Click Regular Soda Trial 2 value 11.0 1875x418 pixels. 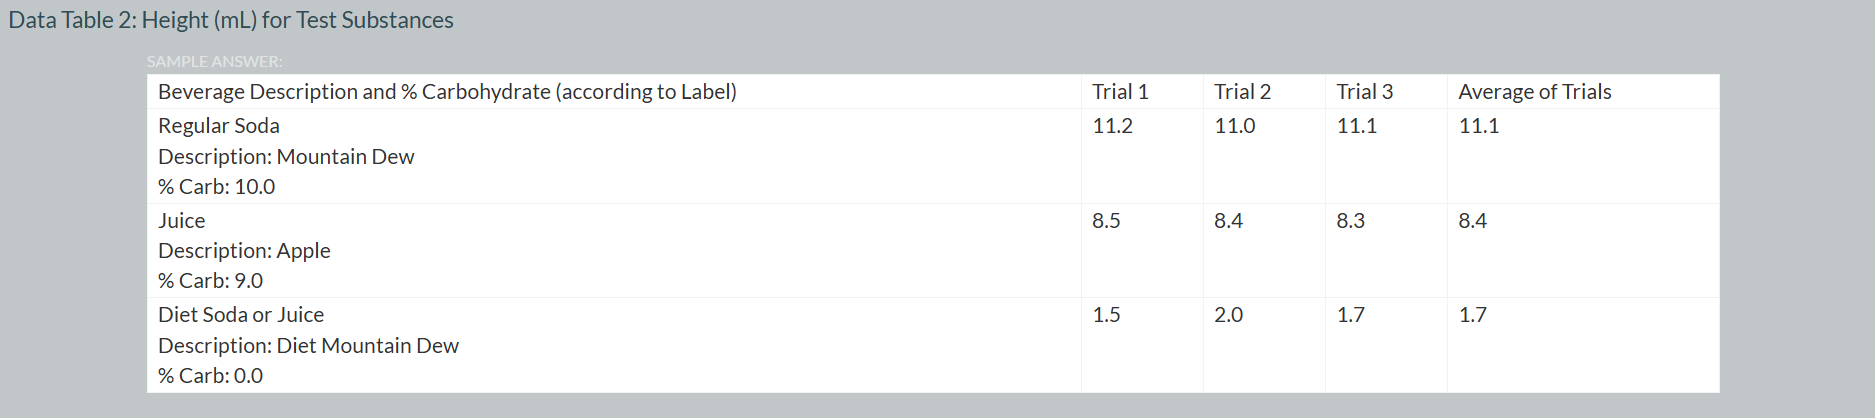click(x=1234, y=126)
